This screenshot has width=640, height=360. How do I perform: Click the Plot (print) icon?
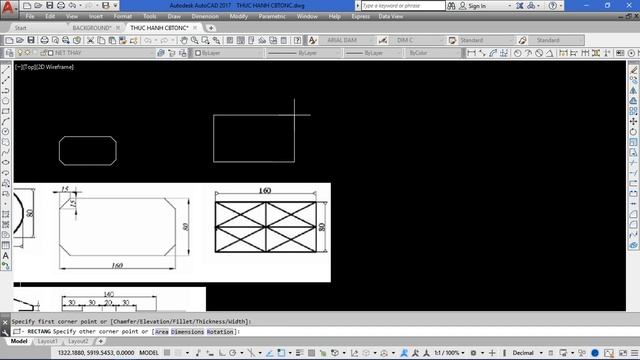[x=44, y=40]
